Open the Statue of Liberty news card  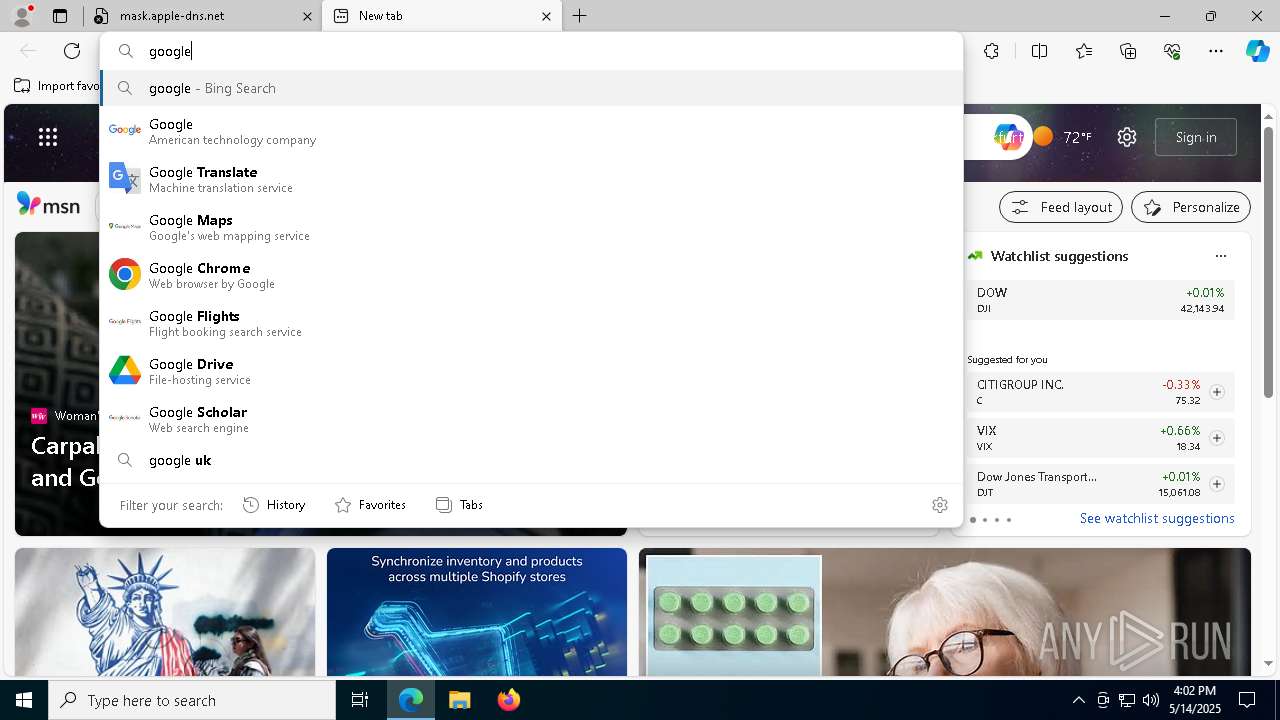165,612
